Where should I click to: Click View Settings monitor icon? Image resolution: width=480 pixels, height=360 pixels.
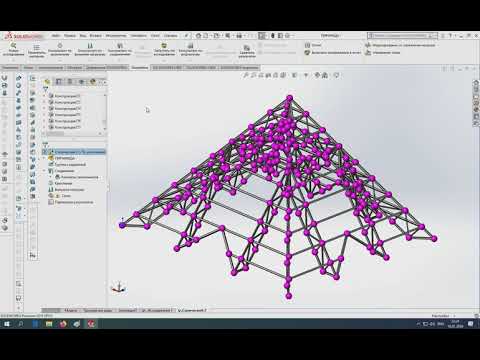tap(337, 75)
